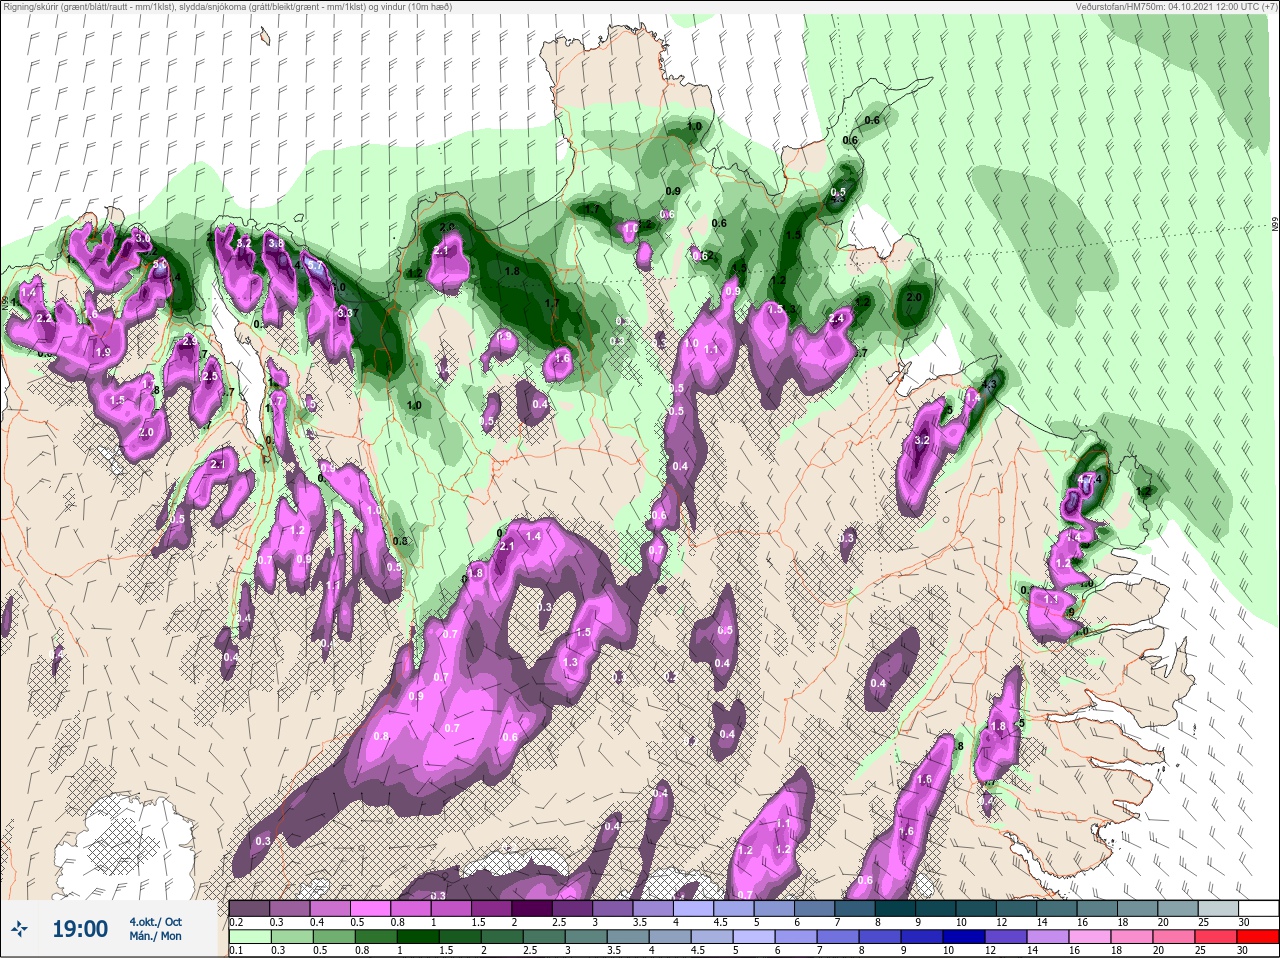Pick the palest green 0.1–0.3 swatch on lower scale
The image size is (1280, 958).
(x=249, y=937)
